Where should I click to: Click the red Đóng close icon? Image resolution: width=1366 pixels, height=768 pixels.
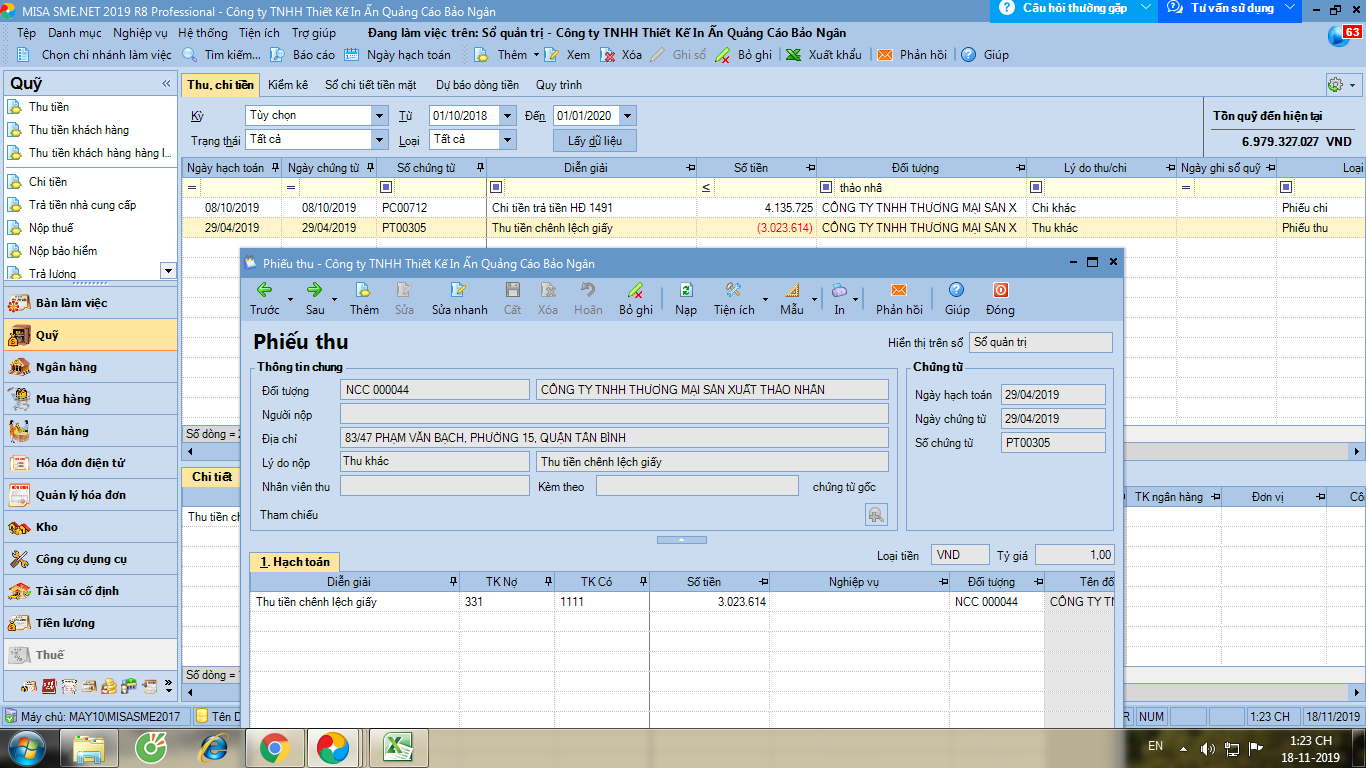[999, 291]
